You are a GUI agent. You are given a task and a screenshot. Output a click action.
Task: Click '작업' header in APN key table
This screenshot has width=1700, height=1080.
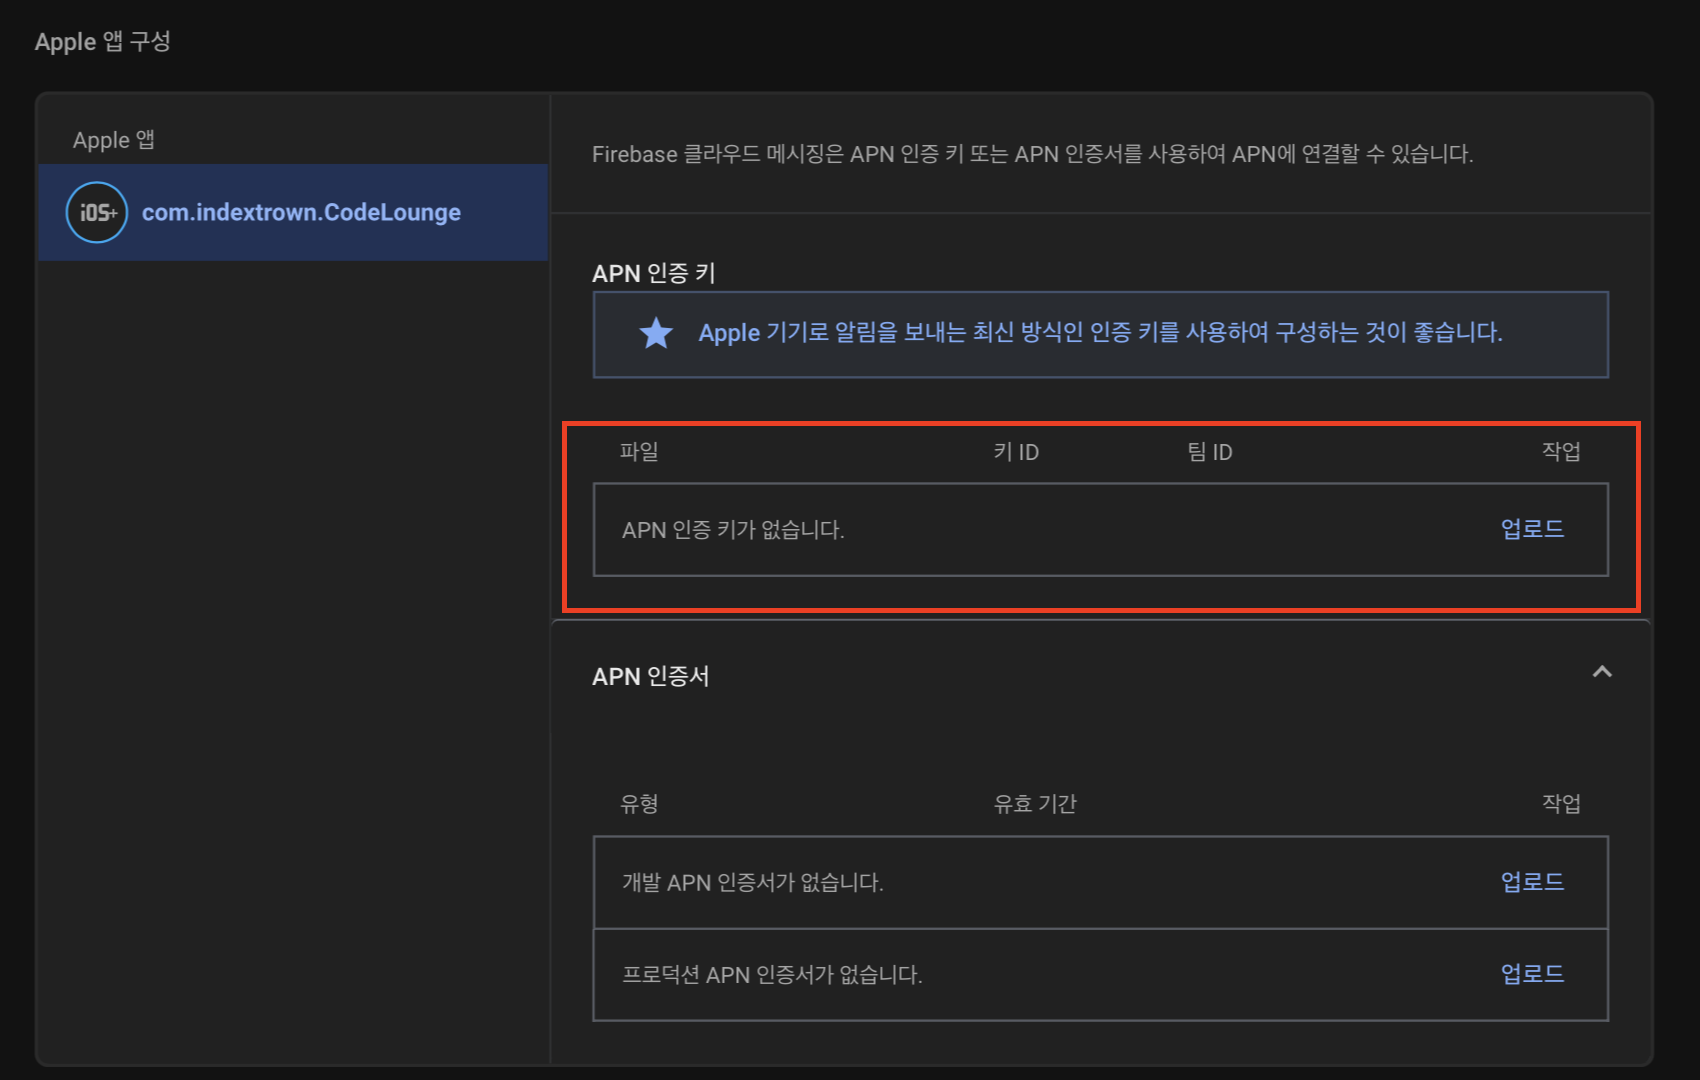pyautogui.click(x=1561, y=451)
